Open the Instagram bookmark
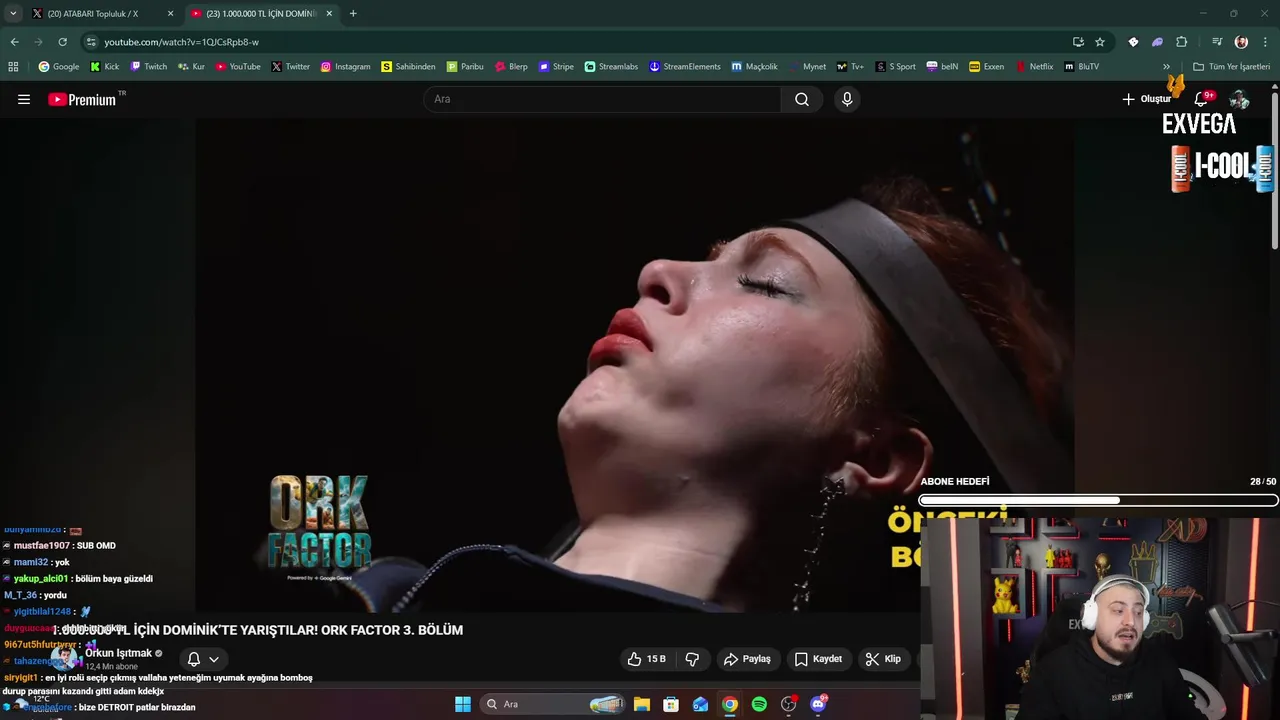 click(x=345, y=67)
